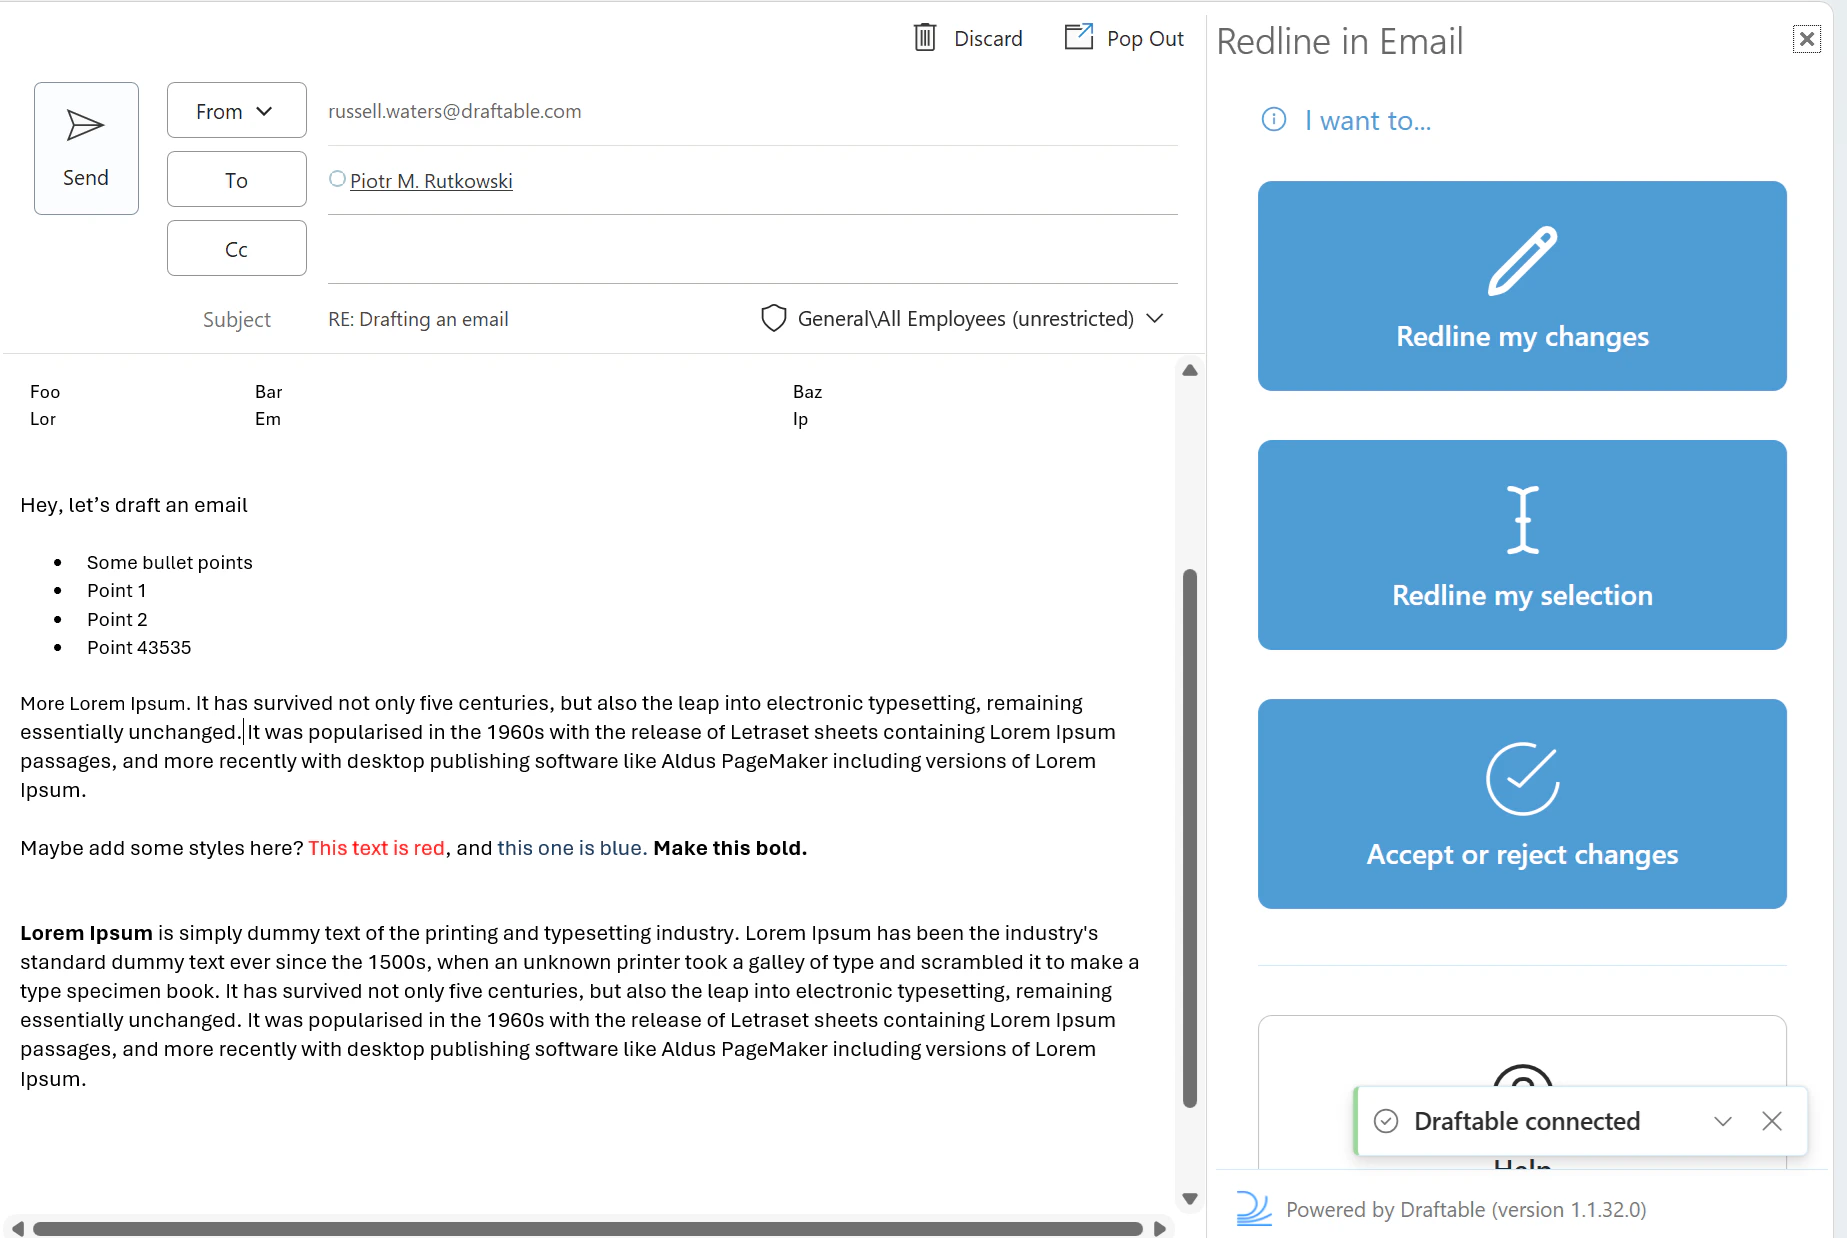
Task: Click the Discard label
Action: (x=988, y=38)
